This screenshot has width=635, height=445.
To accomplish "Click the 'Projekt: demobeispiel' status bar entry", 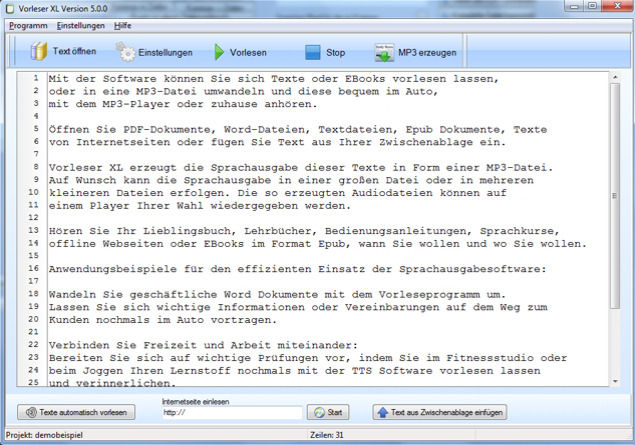I will tap(44, 435).
